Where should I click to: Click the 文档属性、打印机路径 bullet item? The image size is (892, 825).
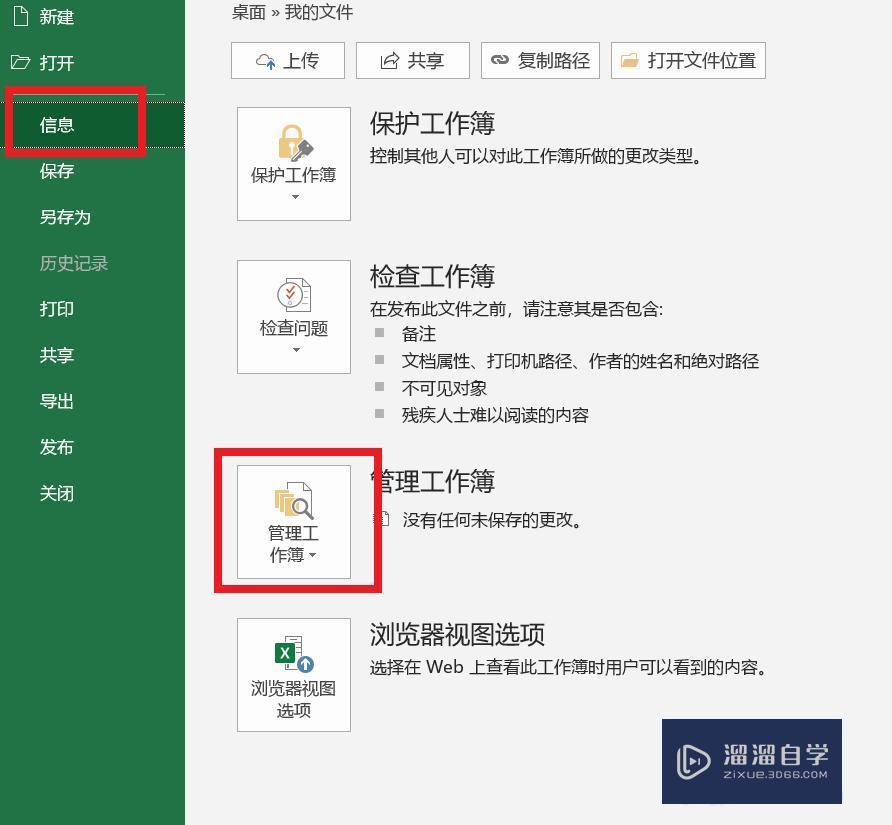pyautogui.click(x=580, y=361)
